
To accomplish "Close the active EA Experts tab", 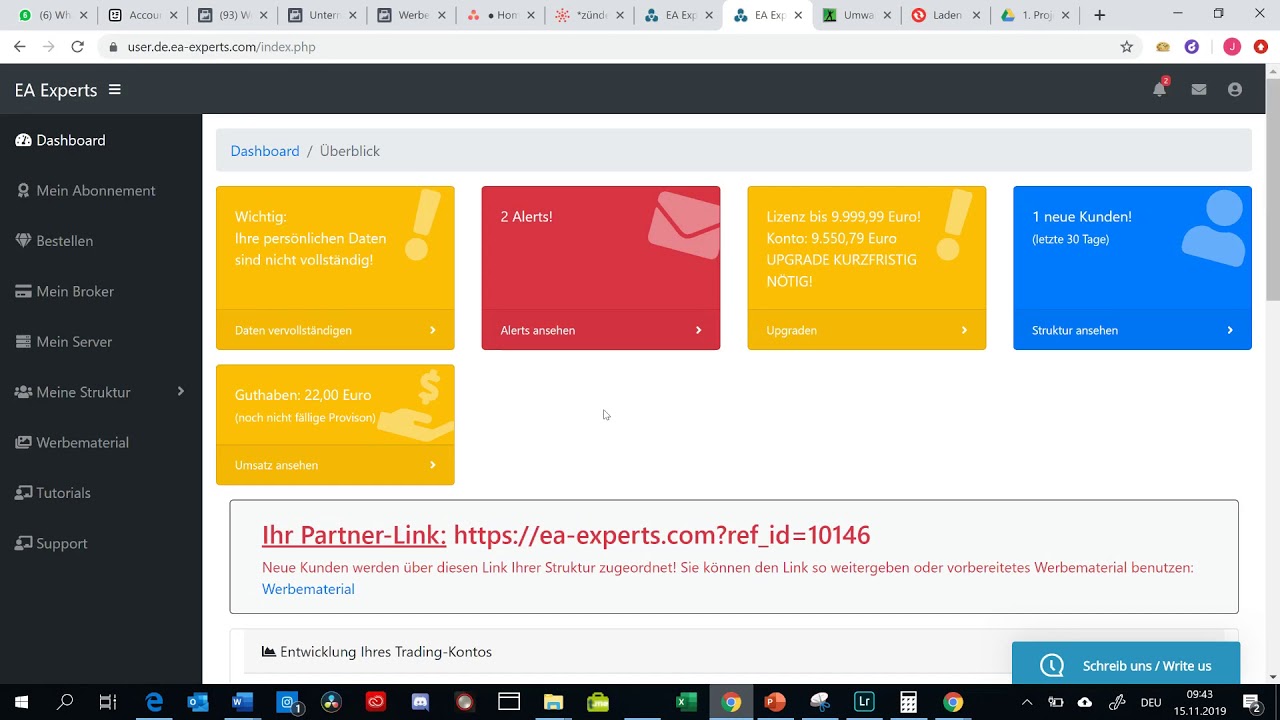I will click(x=798, y=15).
